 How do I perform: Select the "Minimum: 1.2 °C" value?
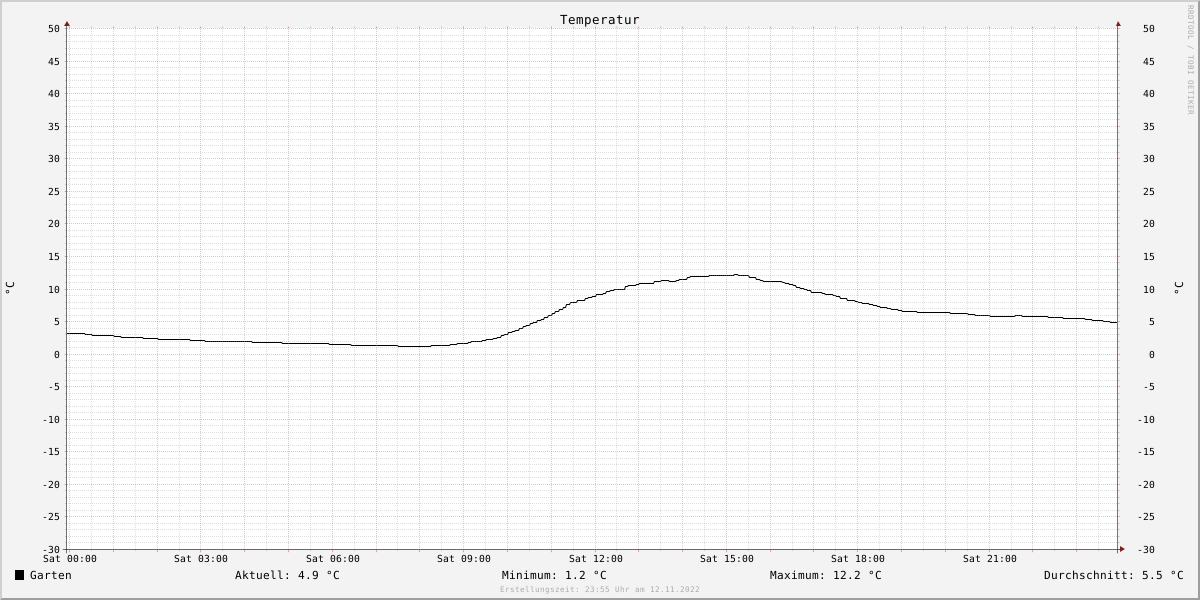click(x=554, y=575)
